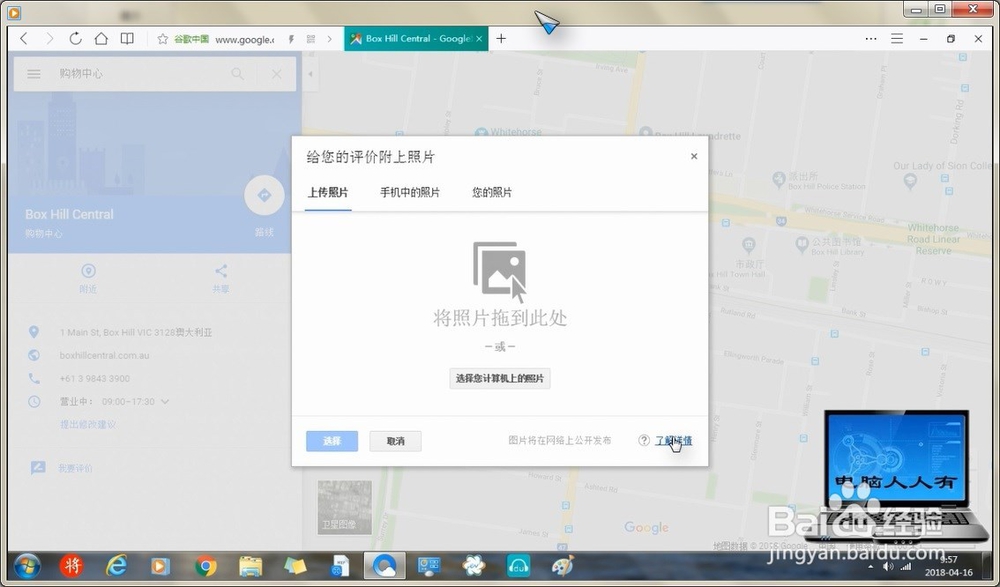1000x587 pixels.
Task: Open Internet Explorer from taskbar
Action: tap(116, 566)
